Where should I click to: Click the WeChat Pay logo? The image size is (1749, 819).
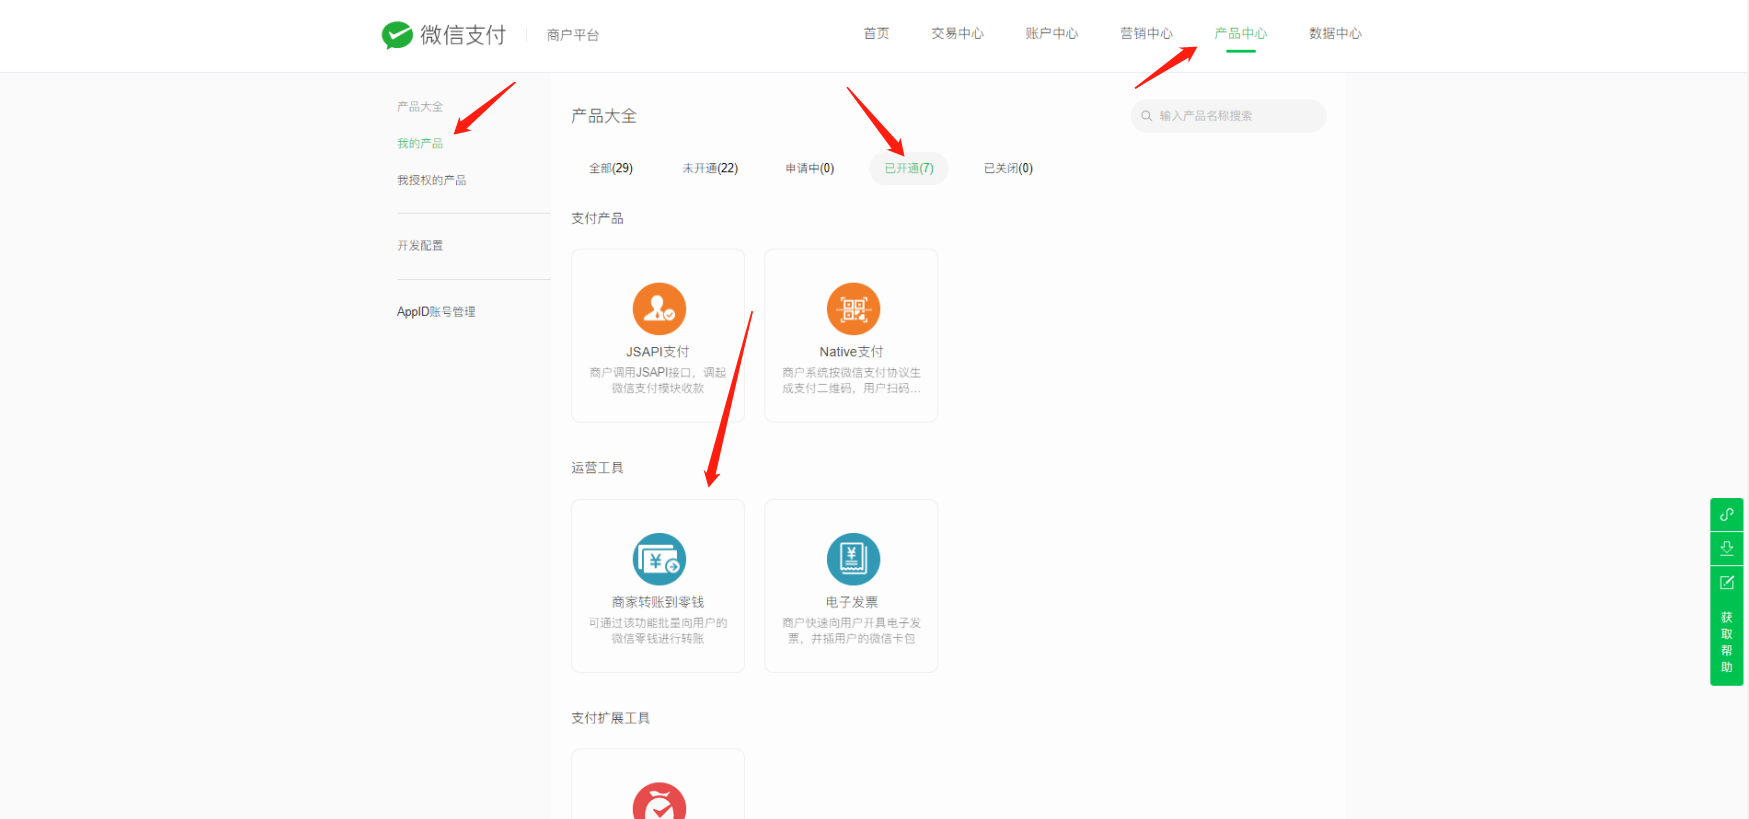pyautogui.click(x=443, y=35)
